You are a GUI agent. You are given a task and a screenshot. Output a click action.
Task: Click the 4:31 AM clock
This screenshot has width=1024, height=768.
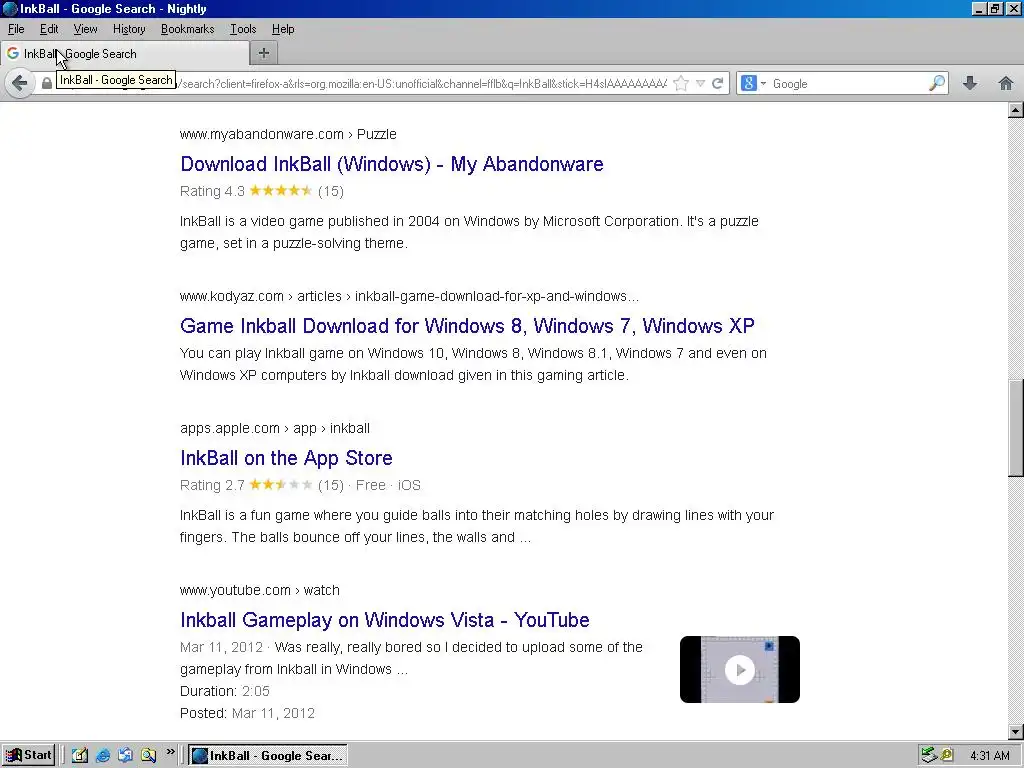[989, 756]
